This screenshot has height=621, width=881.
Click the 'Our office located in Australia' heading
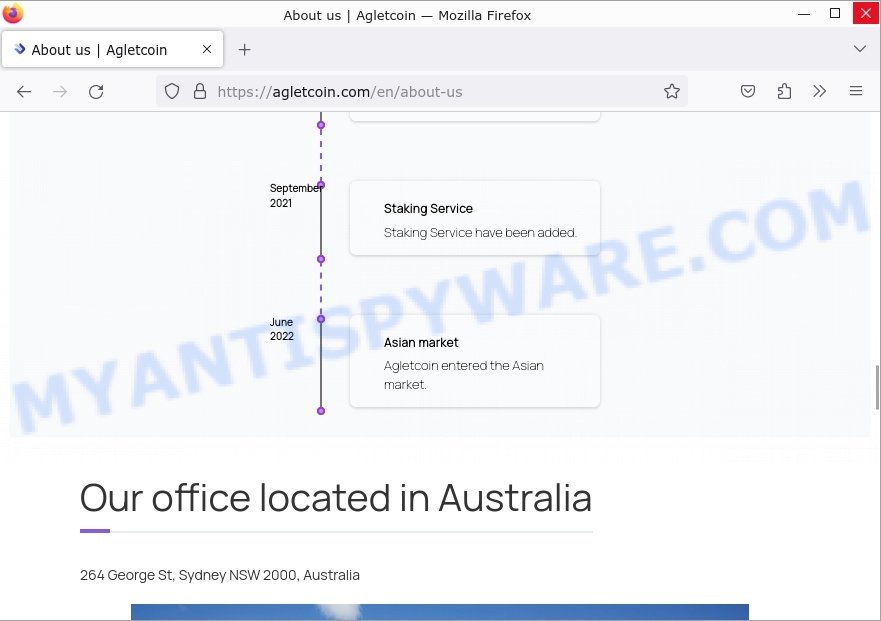coord(336,498)
